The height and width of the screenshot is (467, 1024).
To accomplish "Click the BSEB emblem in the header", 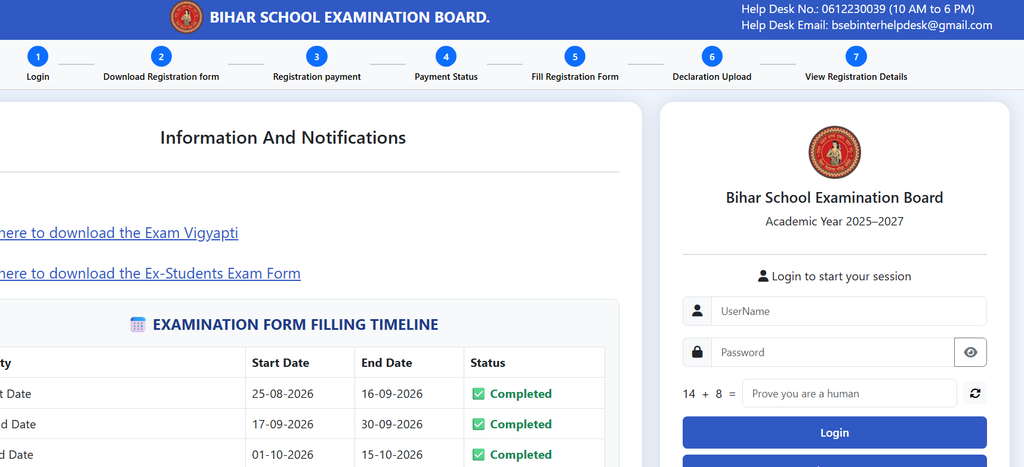I will point(186,18).
